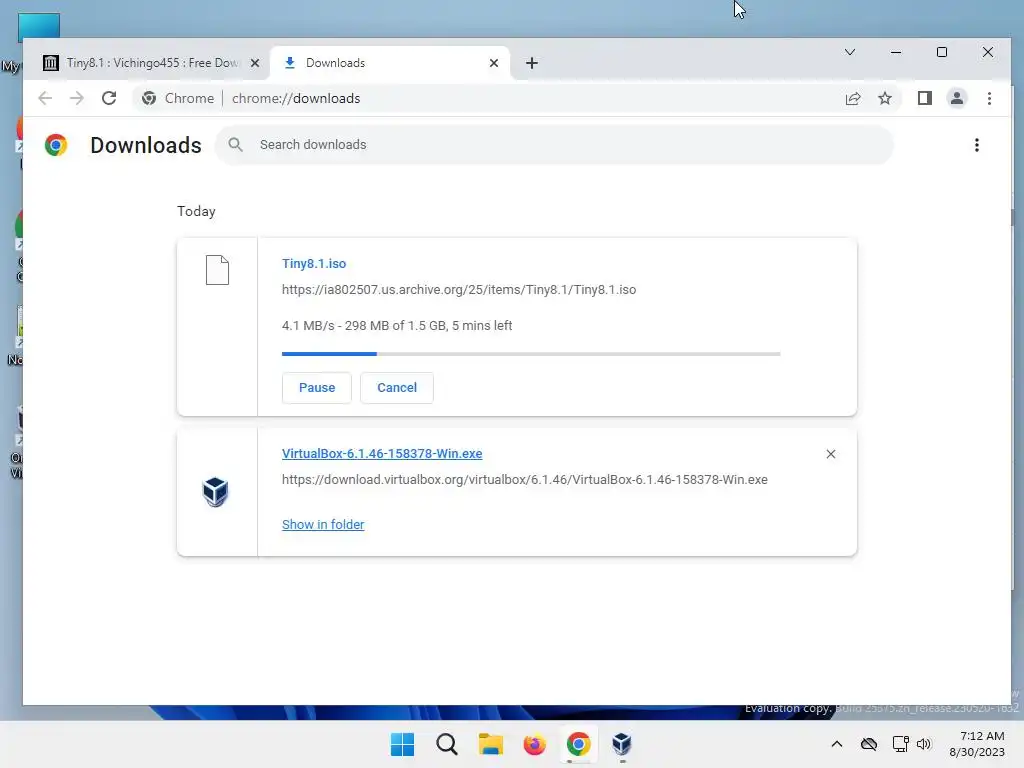The height and width of the screenshot is (768, 1024).
Task: Select the Downloads tab
Action: 390,63
